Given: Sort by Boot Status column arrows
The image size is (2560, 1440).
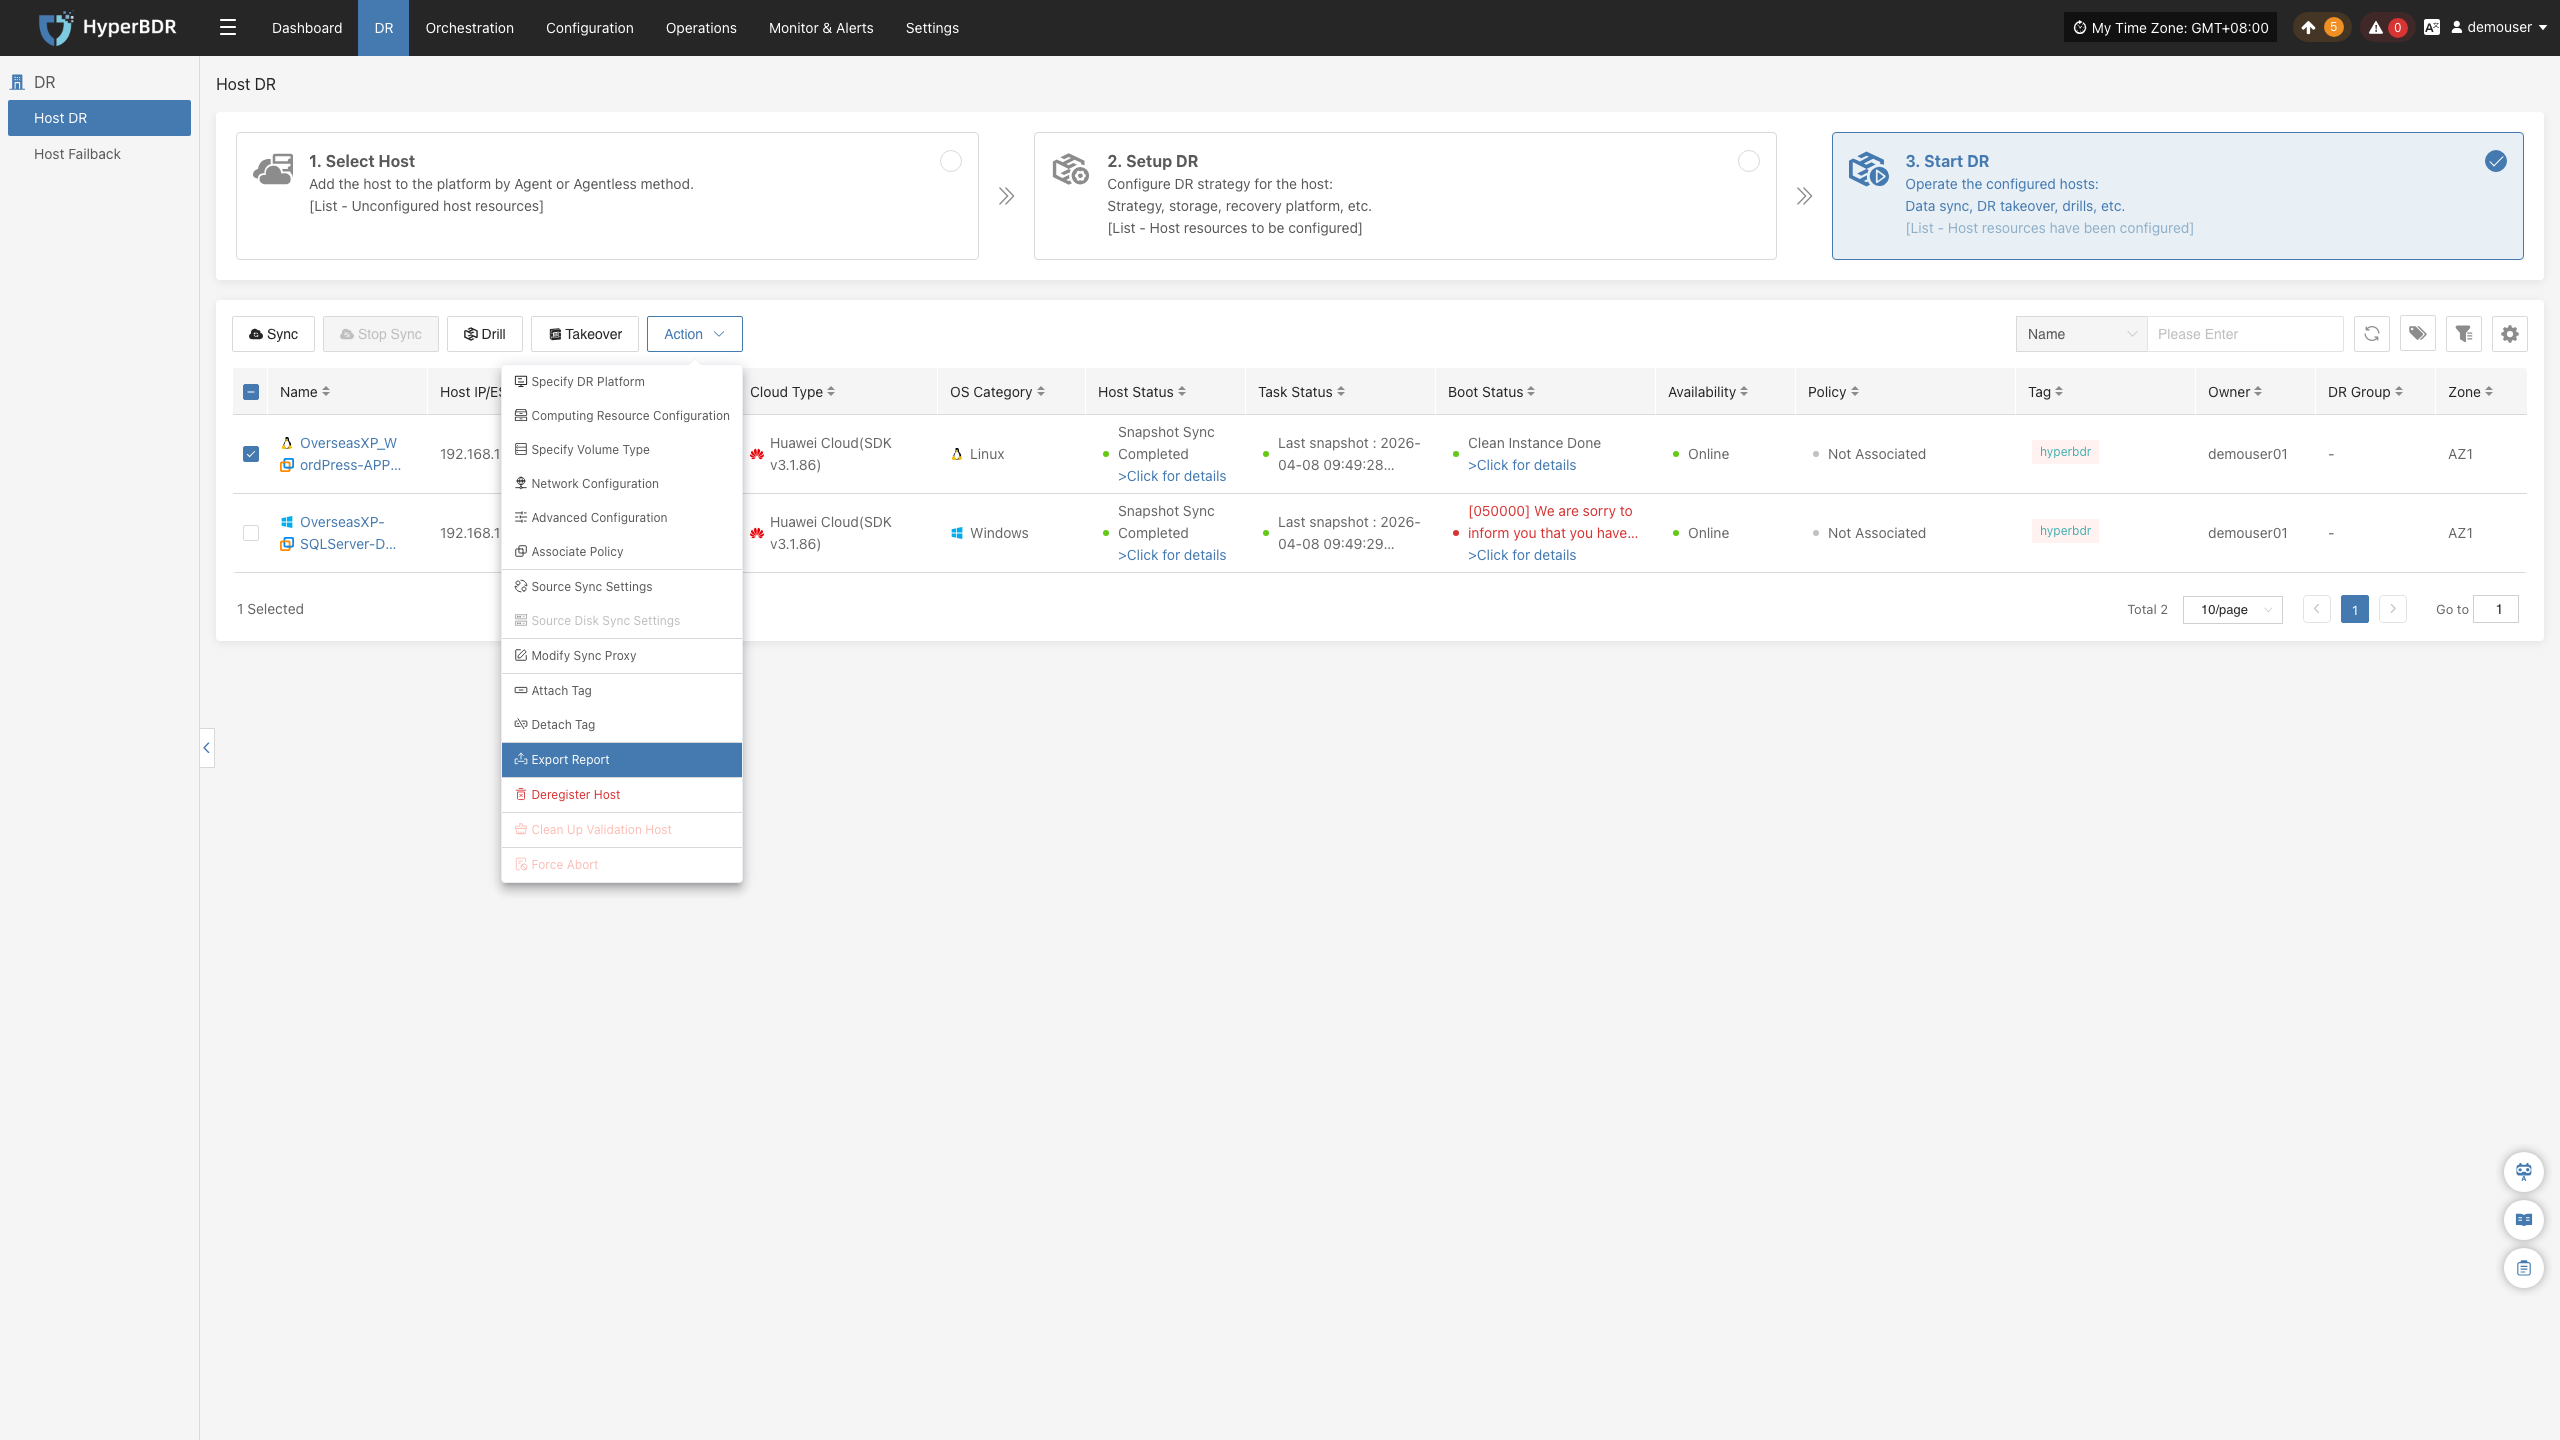Looking at the screenshot, I should click(1531, 392).
